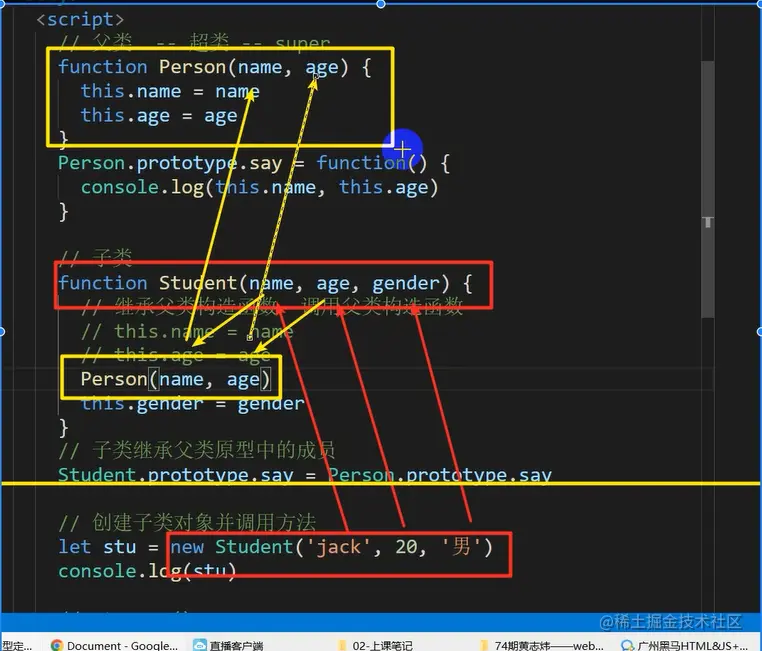Click the '// 继承父类构造函数' comment line
Viewport: 762px width, 651px height.
tap(272, 307)
